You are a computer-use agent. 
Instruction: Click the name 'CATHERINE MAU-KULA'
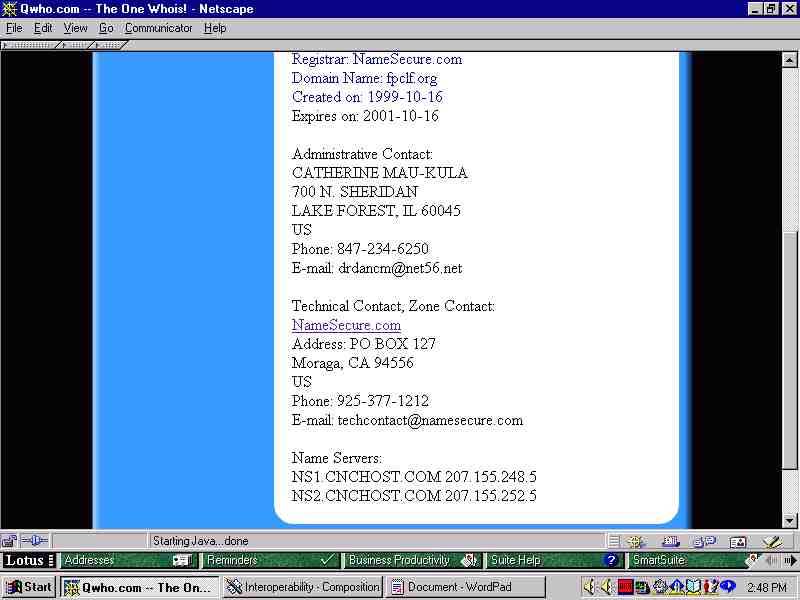pos(380,173)
